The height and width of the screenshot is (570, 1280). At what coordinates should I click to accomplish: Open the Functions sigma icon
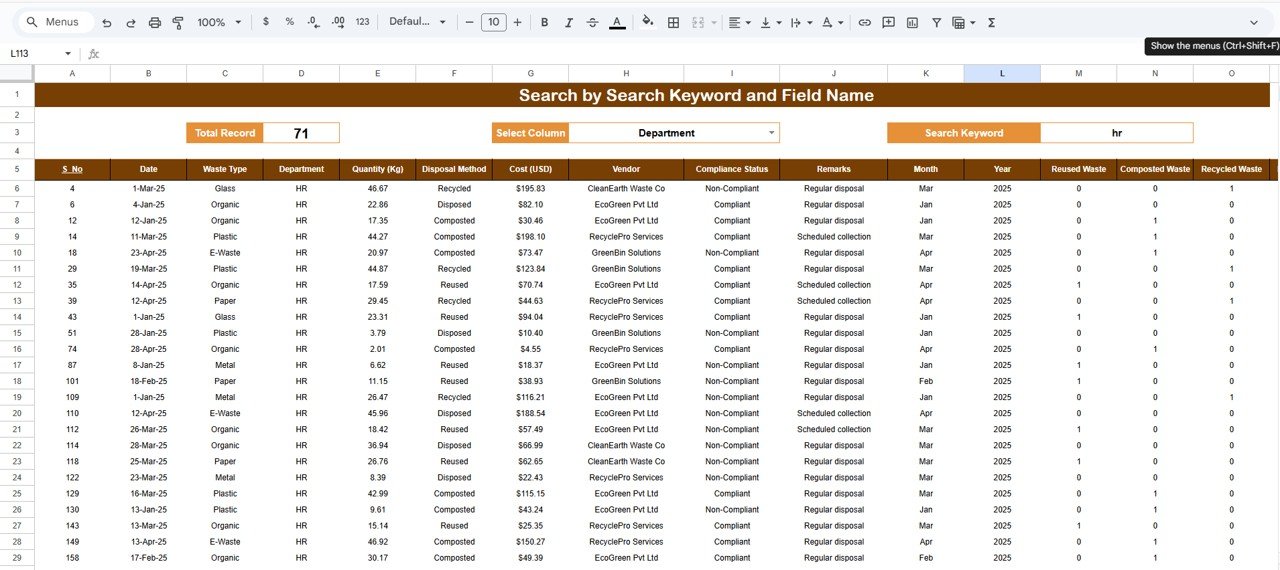991,22
